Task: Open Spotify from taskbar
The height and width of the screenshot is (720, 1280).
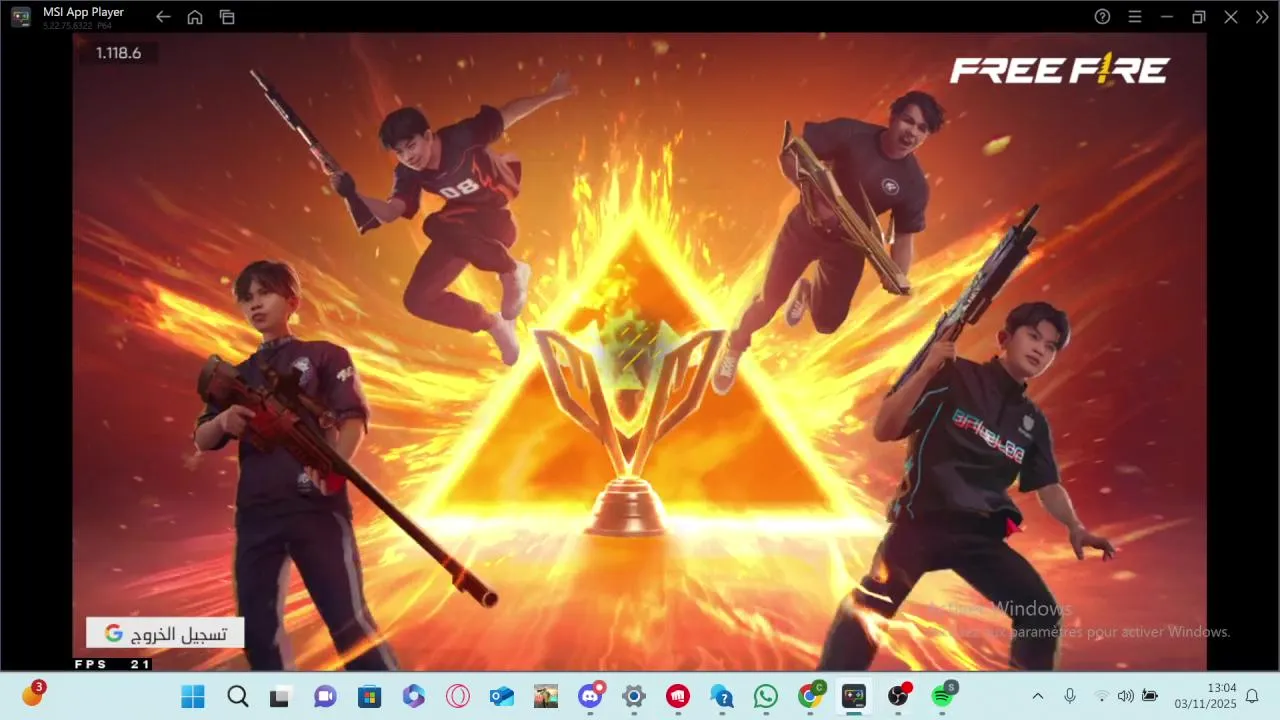Action: [942, 696]
